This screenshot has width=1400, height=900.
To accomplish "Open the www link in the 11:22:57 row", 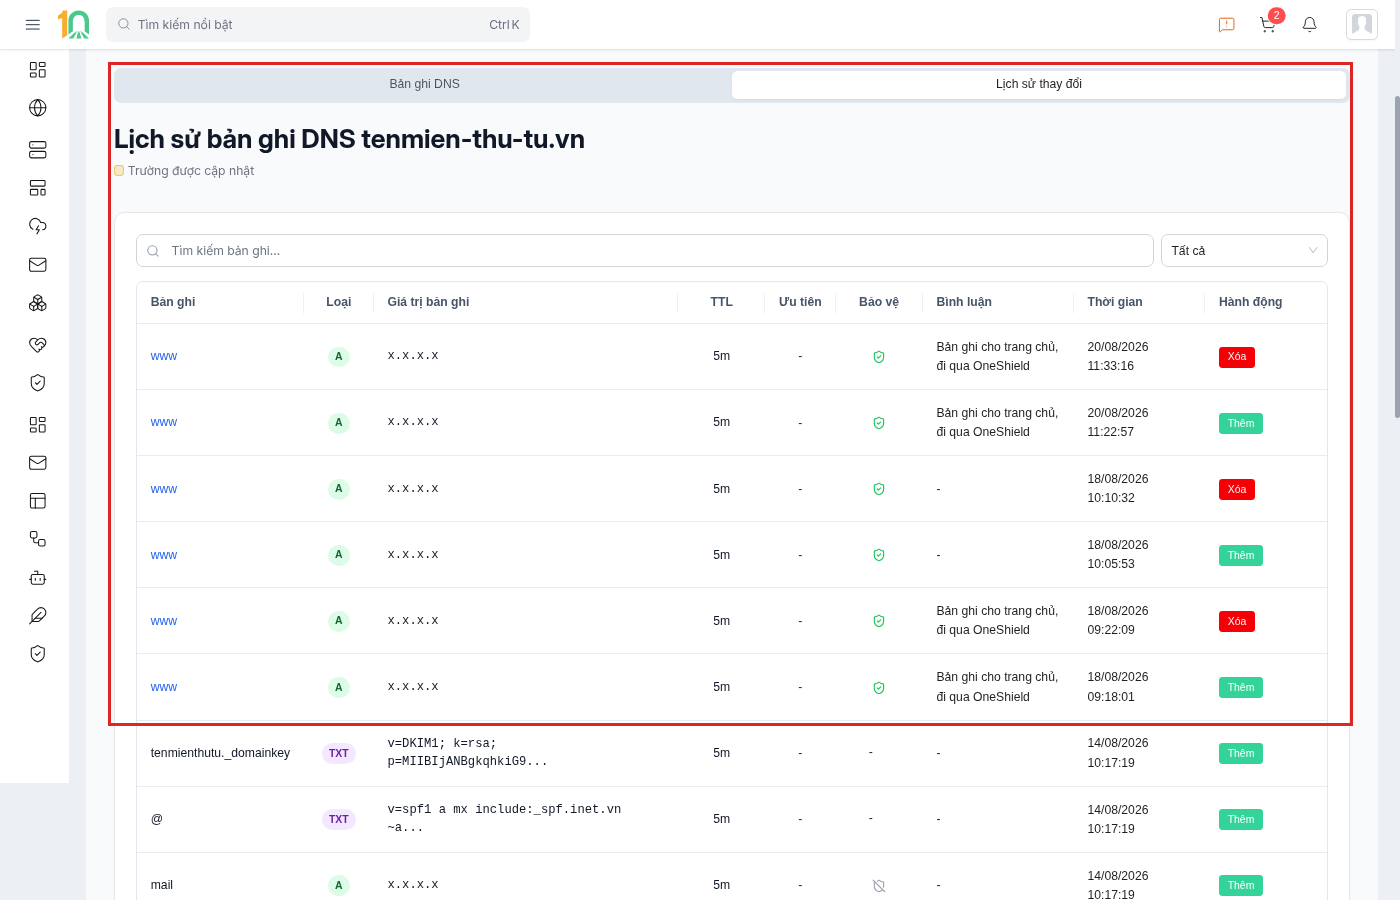I will pos(164,422).
